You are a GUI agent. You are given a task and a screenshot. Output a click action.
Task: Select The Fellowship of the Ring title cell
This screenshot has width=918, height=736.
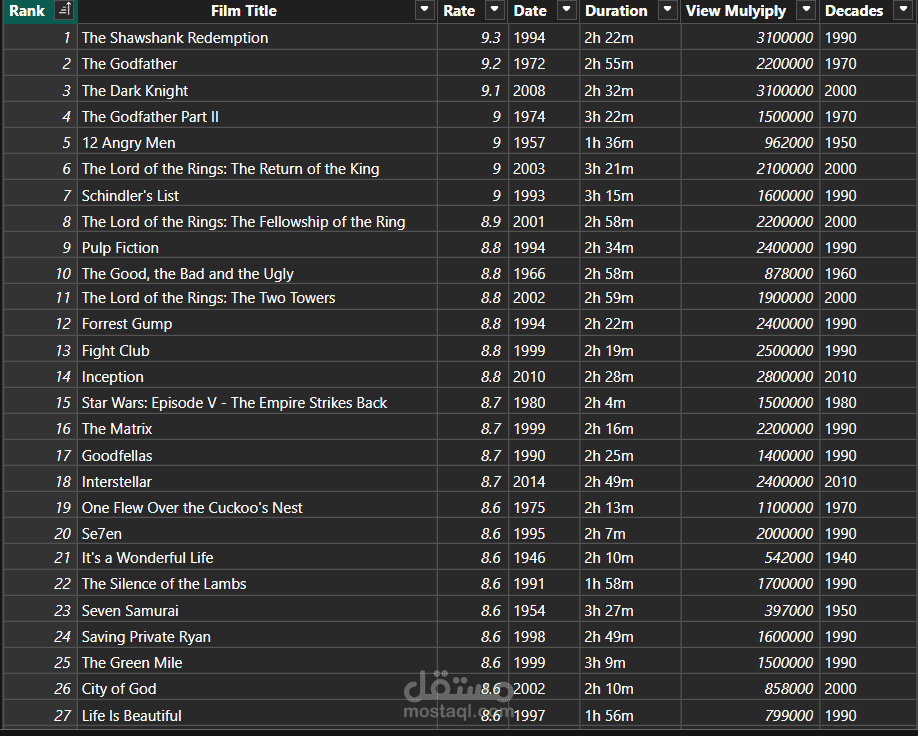tap(258, 221)
